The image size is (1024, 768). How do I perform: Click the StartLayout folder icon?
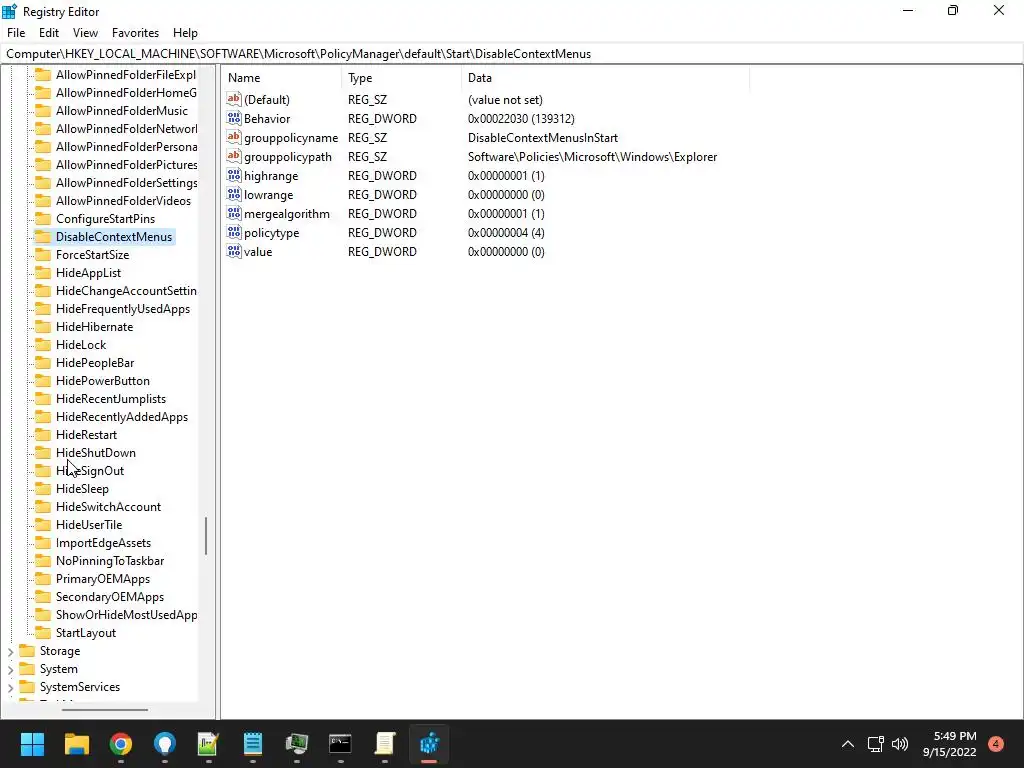click(42, 632)
